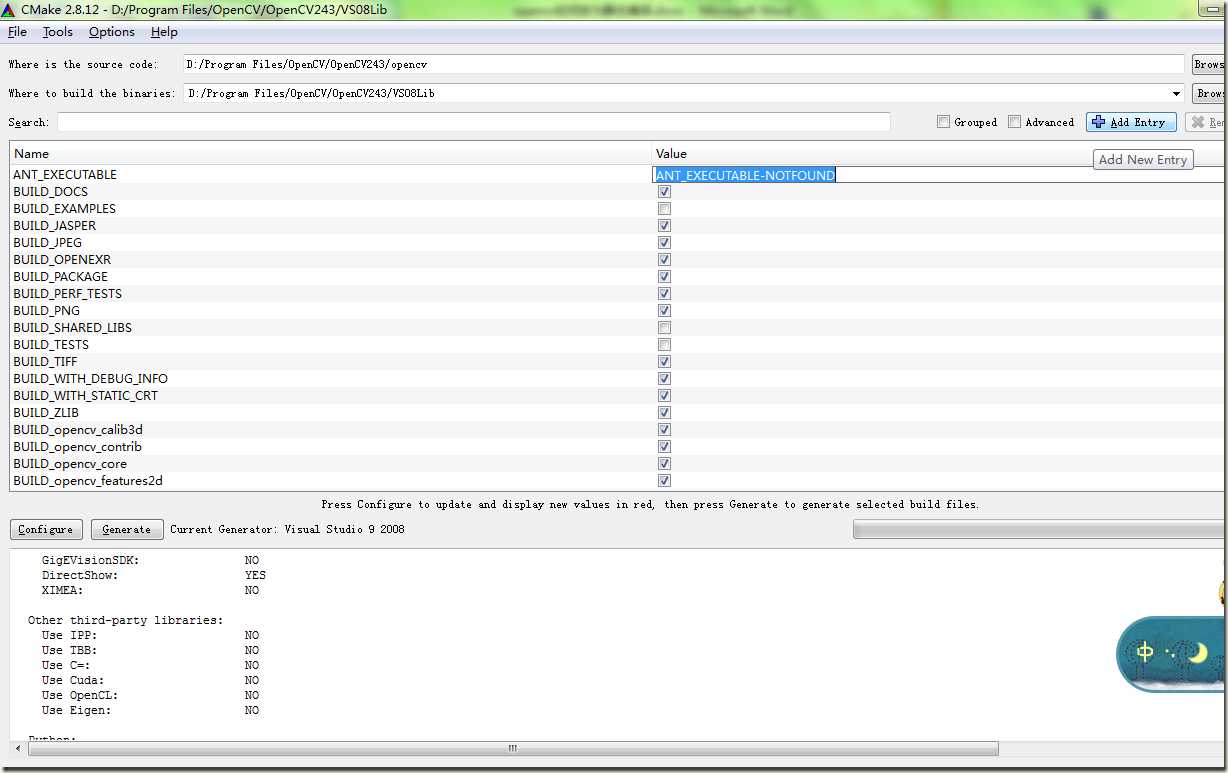Uncheck the BUILD_DOCS checkbox
The image size is (1228, 773).
pos(664,192)
